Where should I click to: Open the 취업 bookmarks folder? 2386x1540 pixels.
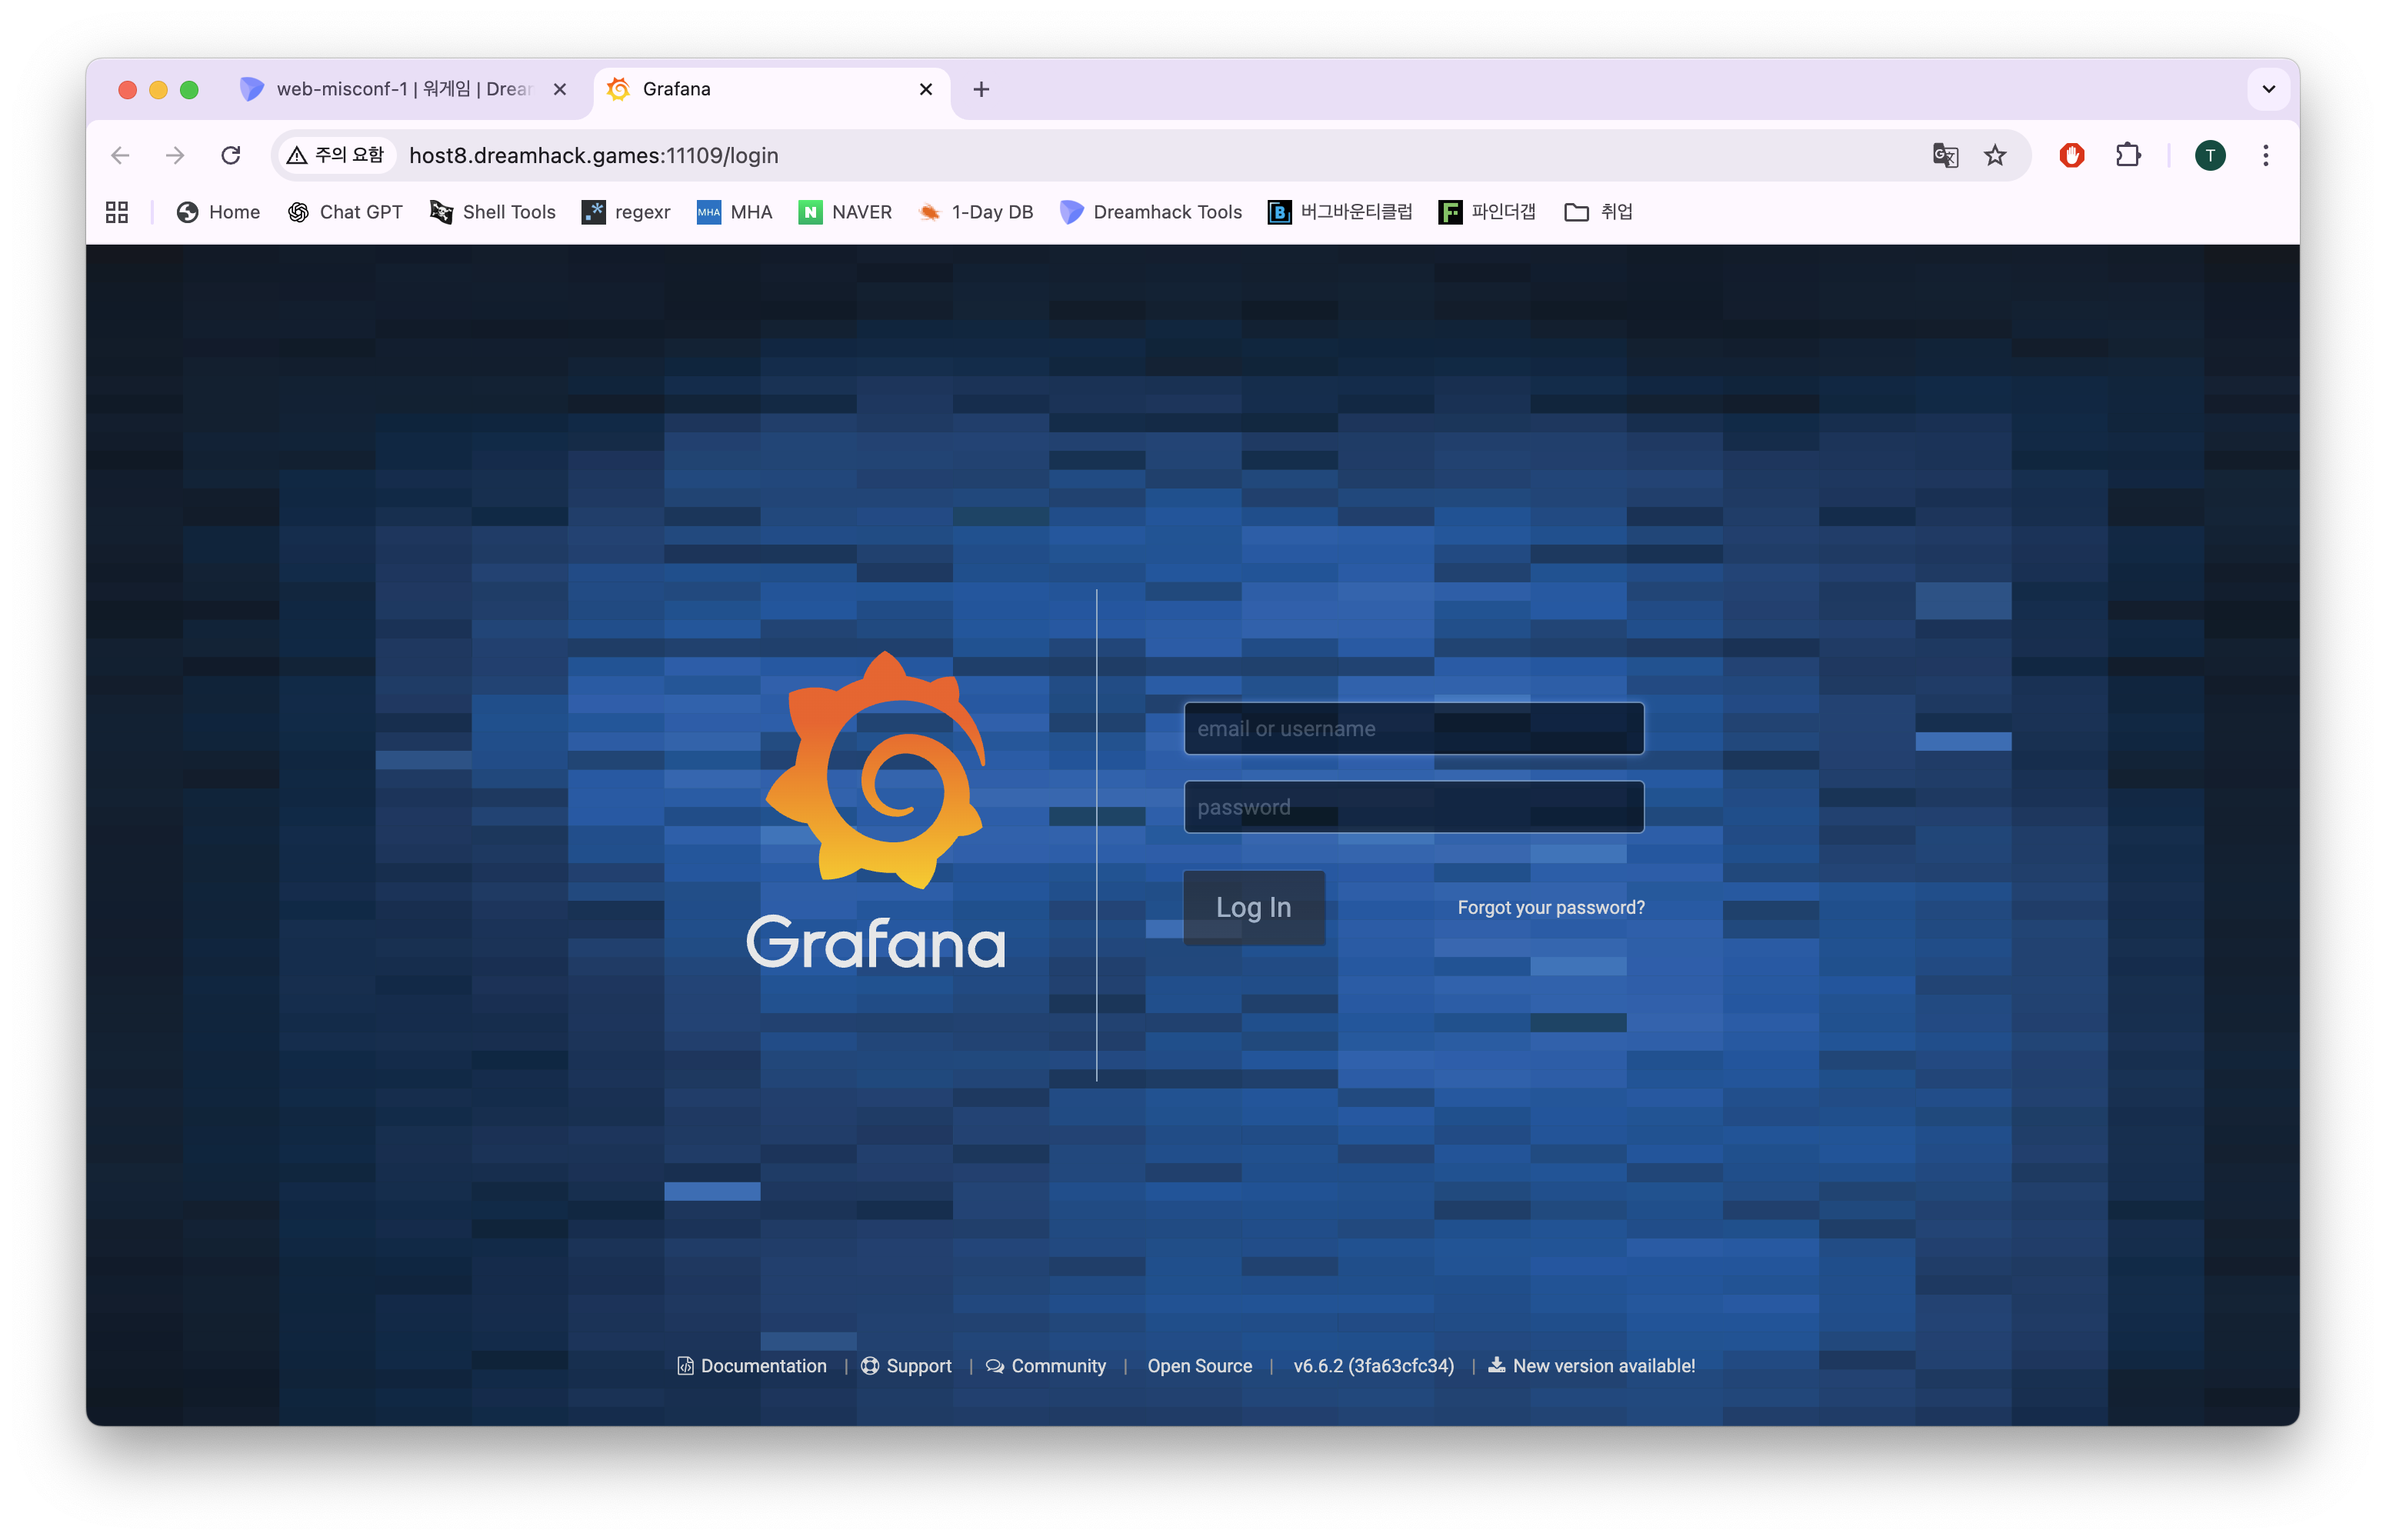(x=1598, y=212)
